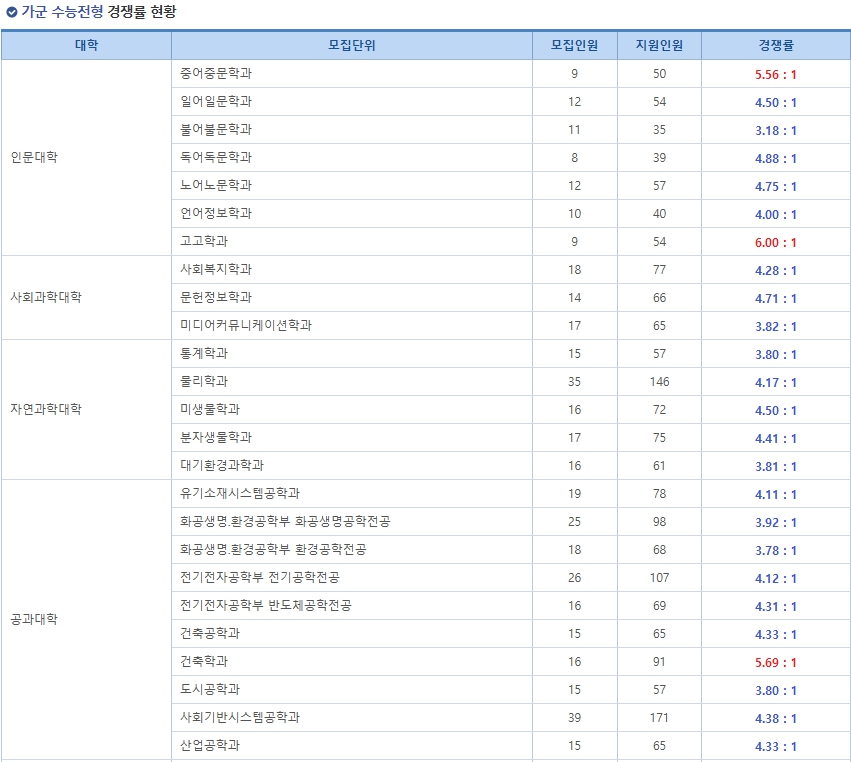The image size is (851, 762).
Task: Click 화공생명.환경공학부 환경공학전공 row name
Action: [x=274, y=549]
